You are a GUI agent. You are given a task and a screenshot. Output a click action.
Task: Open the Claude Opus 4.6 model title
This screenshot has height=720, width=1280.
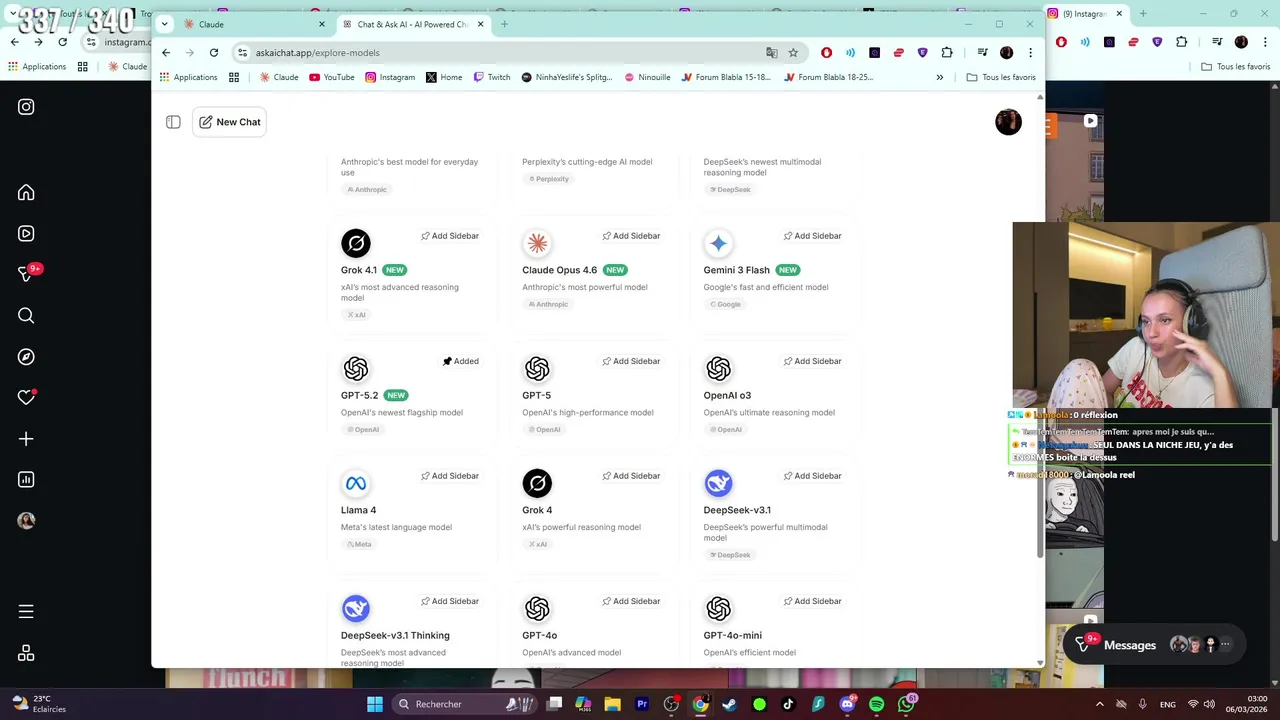click(x=559, y=270)
